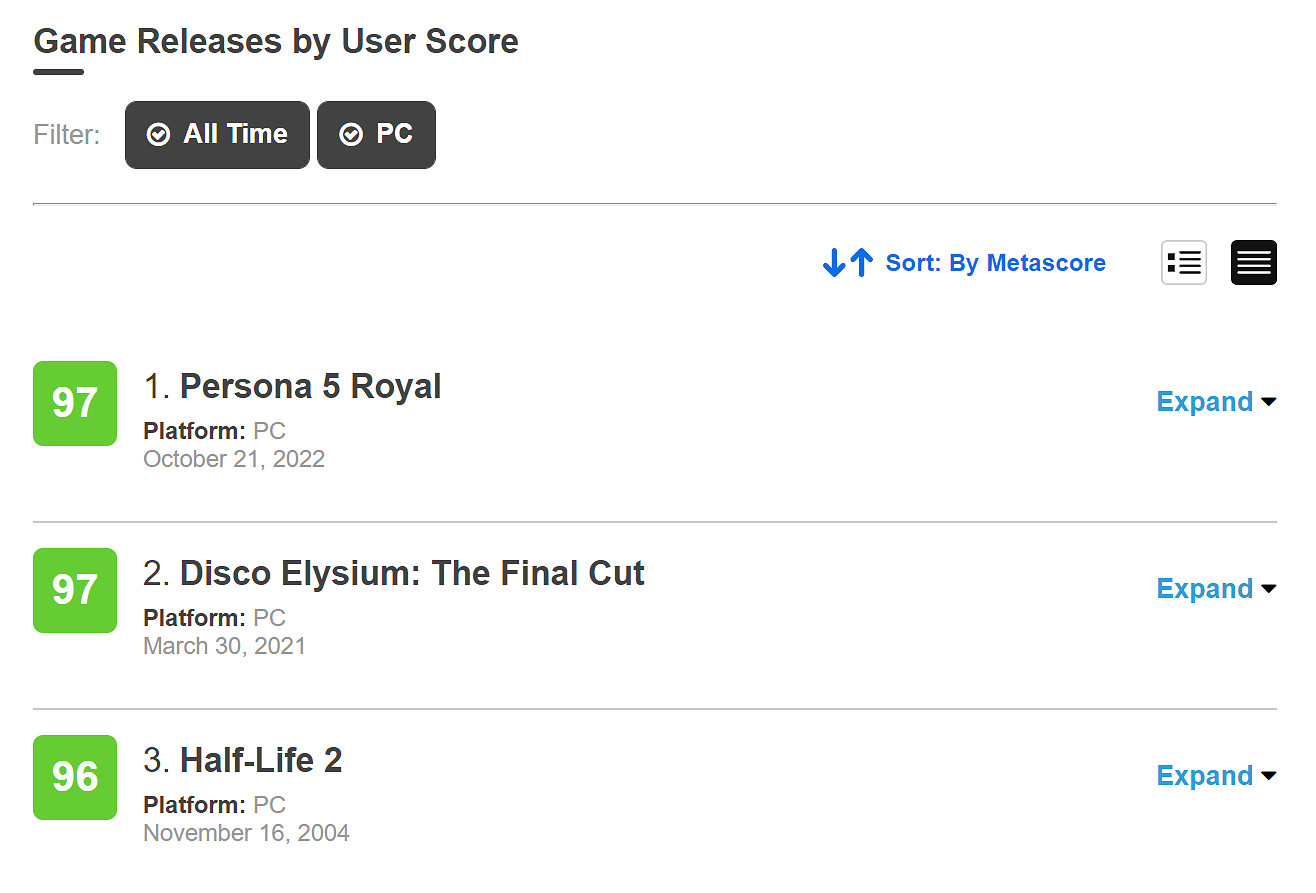Viewport: 1316px width, 893px height.
Task: Expand Disco Elysium: The Final Cut details
Action: pos(1215,589)
